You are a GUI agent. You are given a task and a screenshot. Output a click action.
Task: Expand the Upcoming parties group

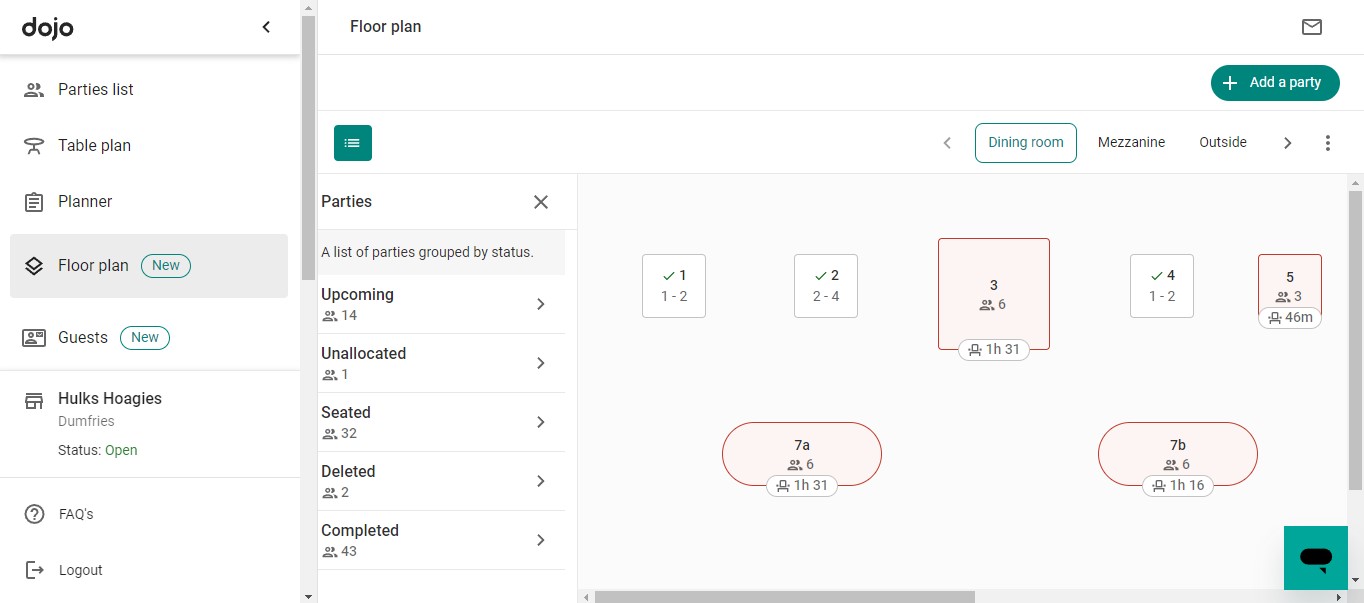coord(540,303)
